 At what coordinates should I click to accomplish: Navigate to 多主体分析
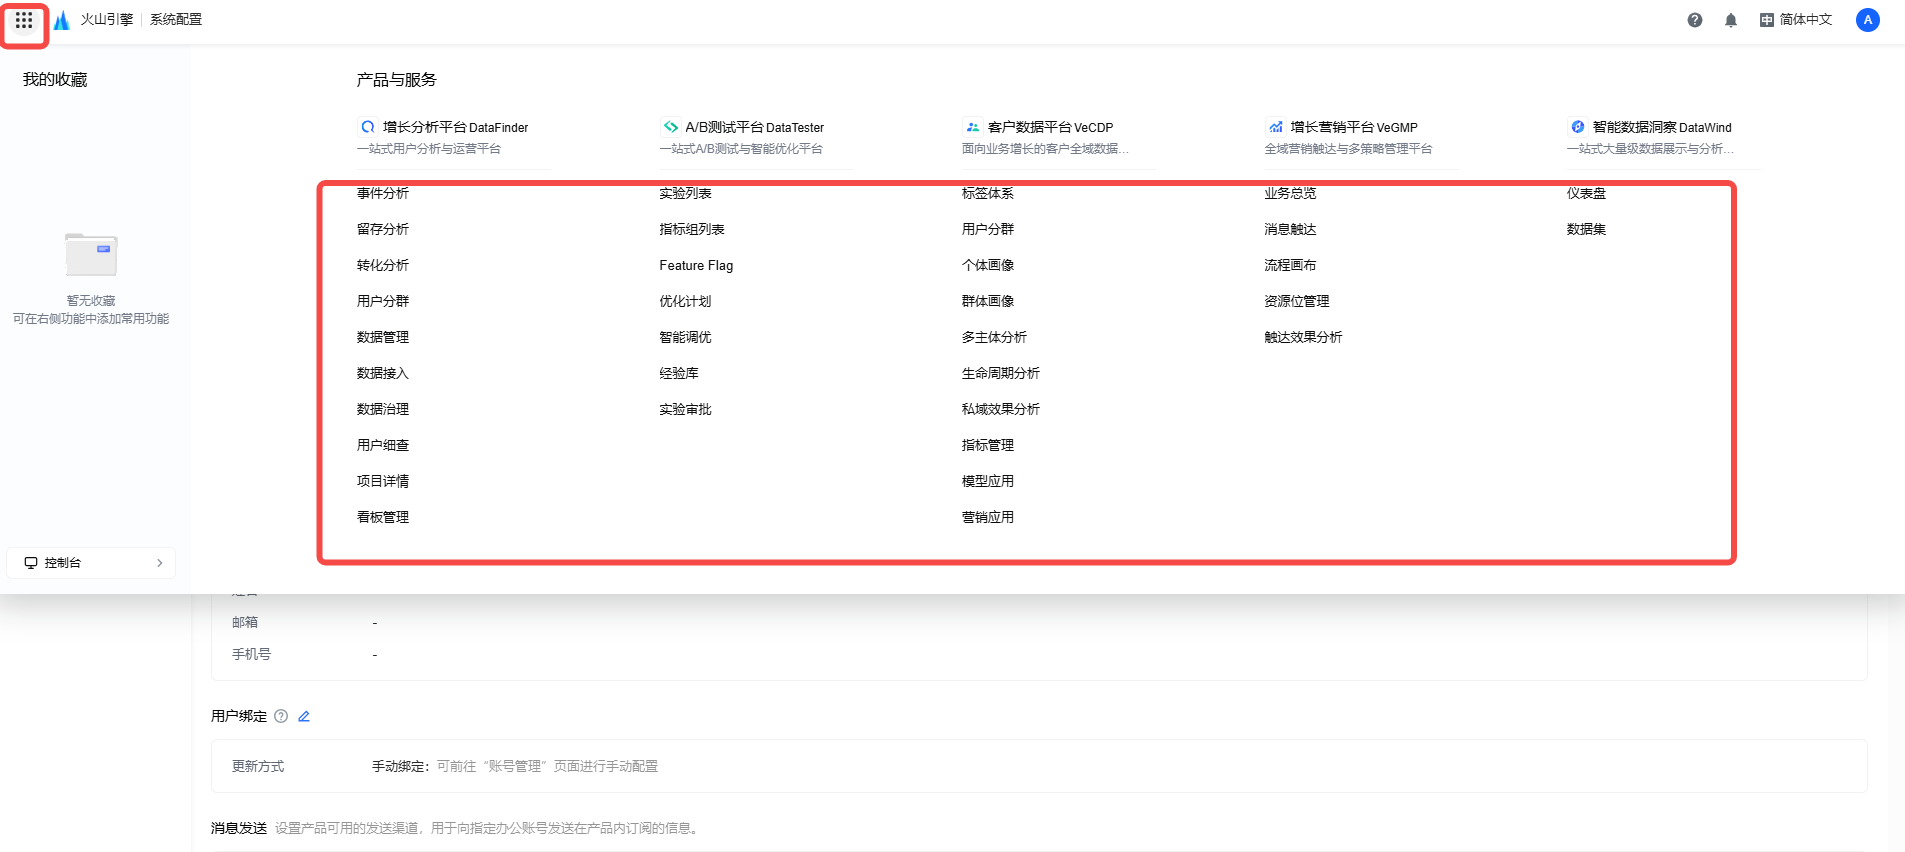point(994,337)
